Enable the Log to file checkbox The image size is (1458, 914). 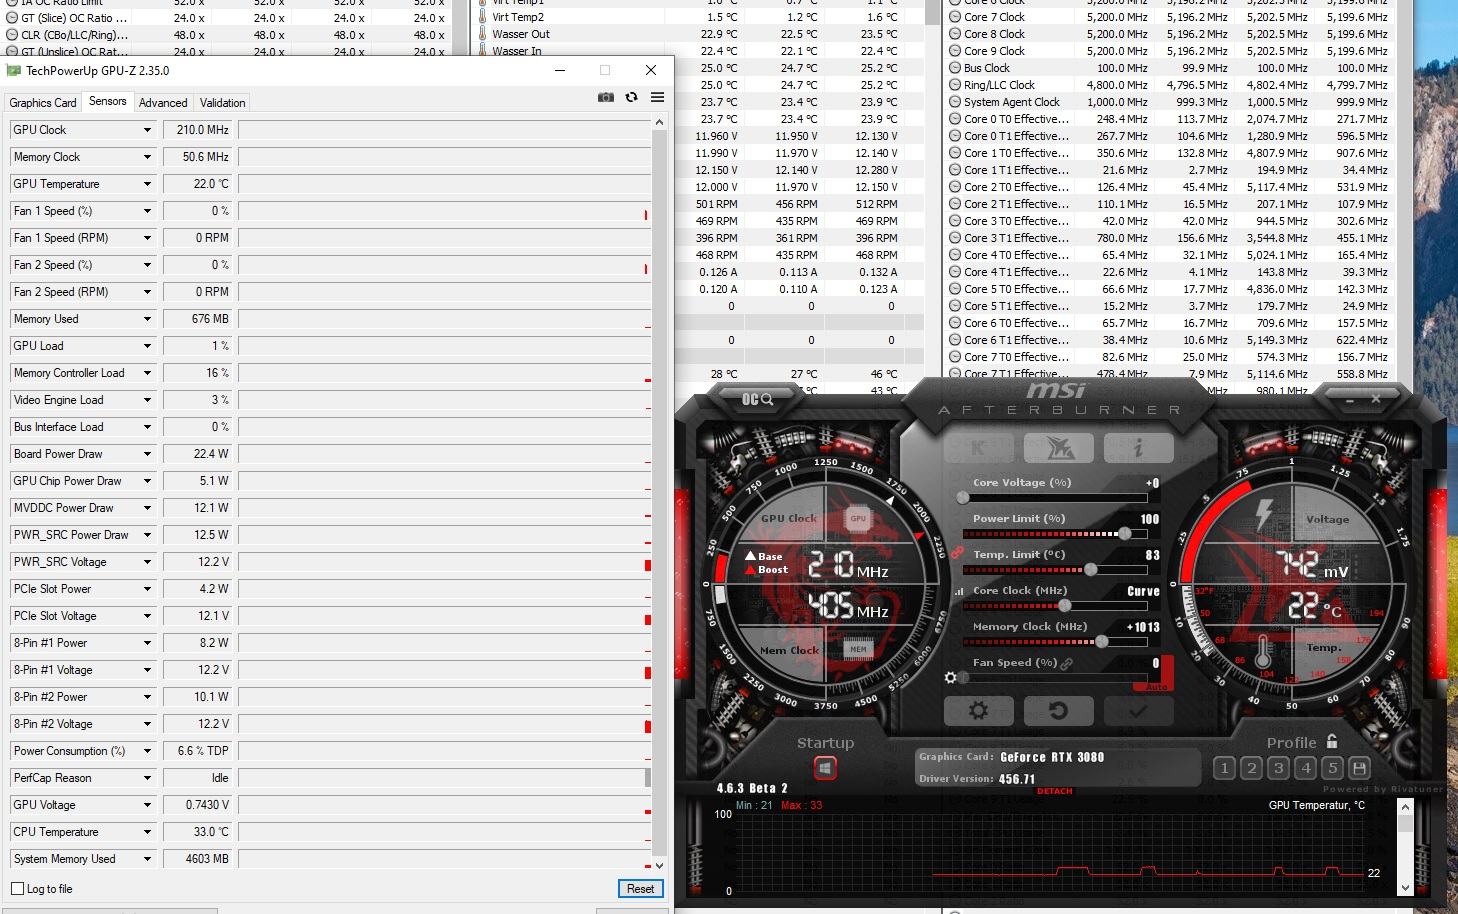pyautogui.click(x=17, y=888)
